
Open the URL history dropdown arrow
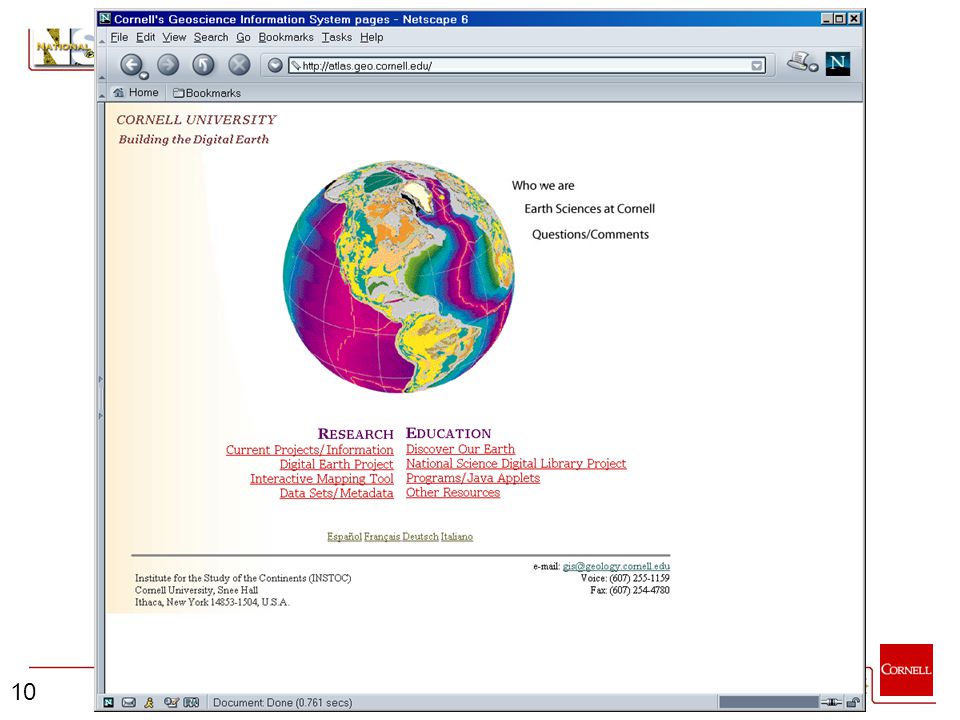(x=757, y=66)
